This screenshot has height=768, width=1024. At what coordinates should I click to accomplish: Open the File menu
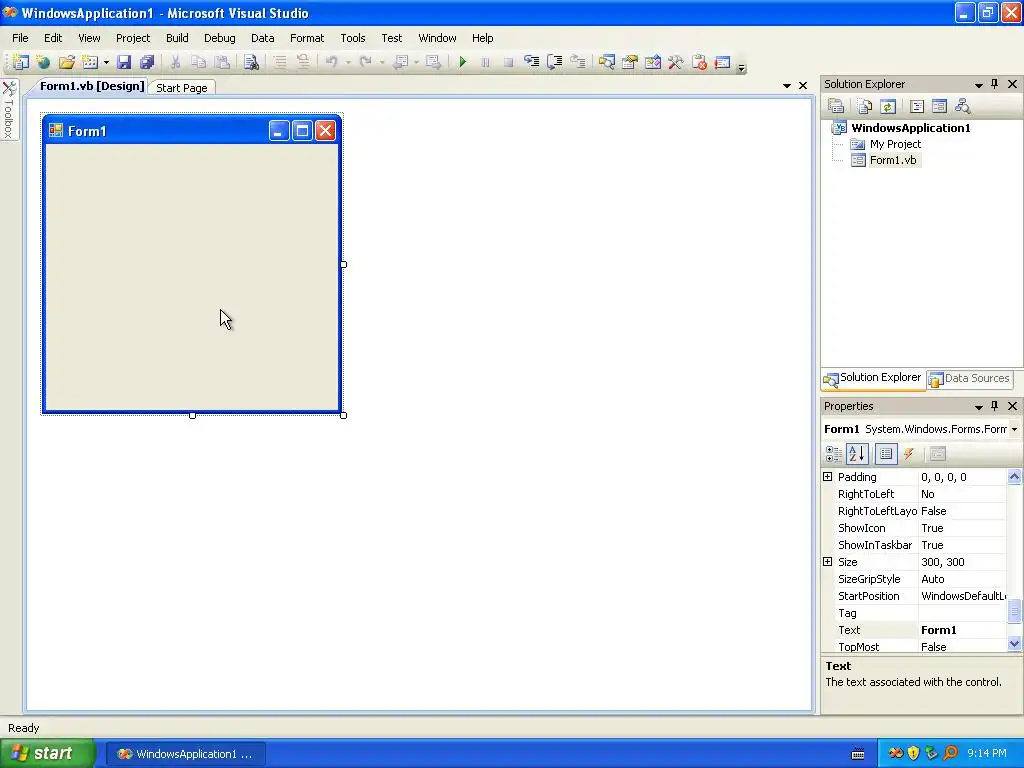pos(20,38)
